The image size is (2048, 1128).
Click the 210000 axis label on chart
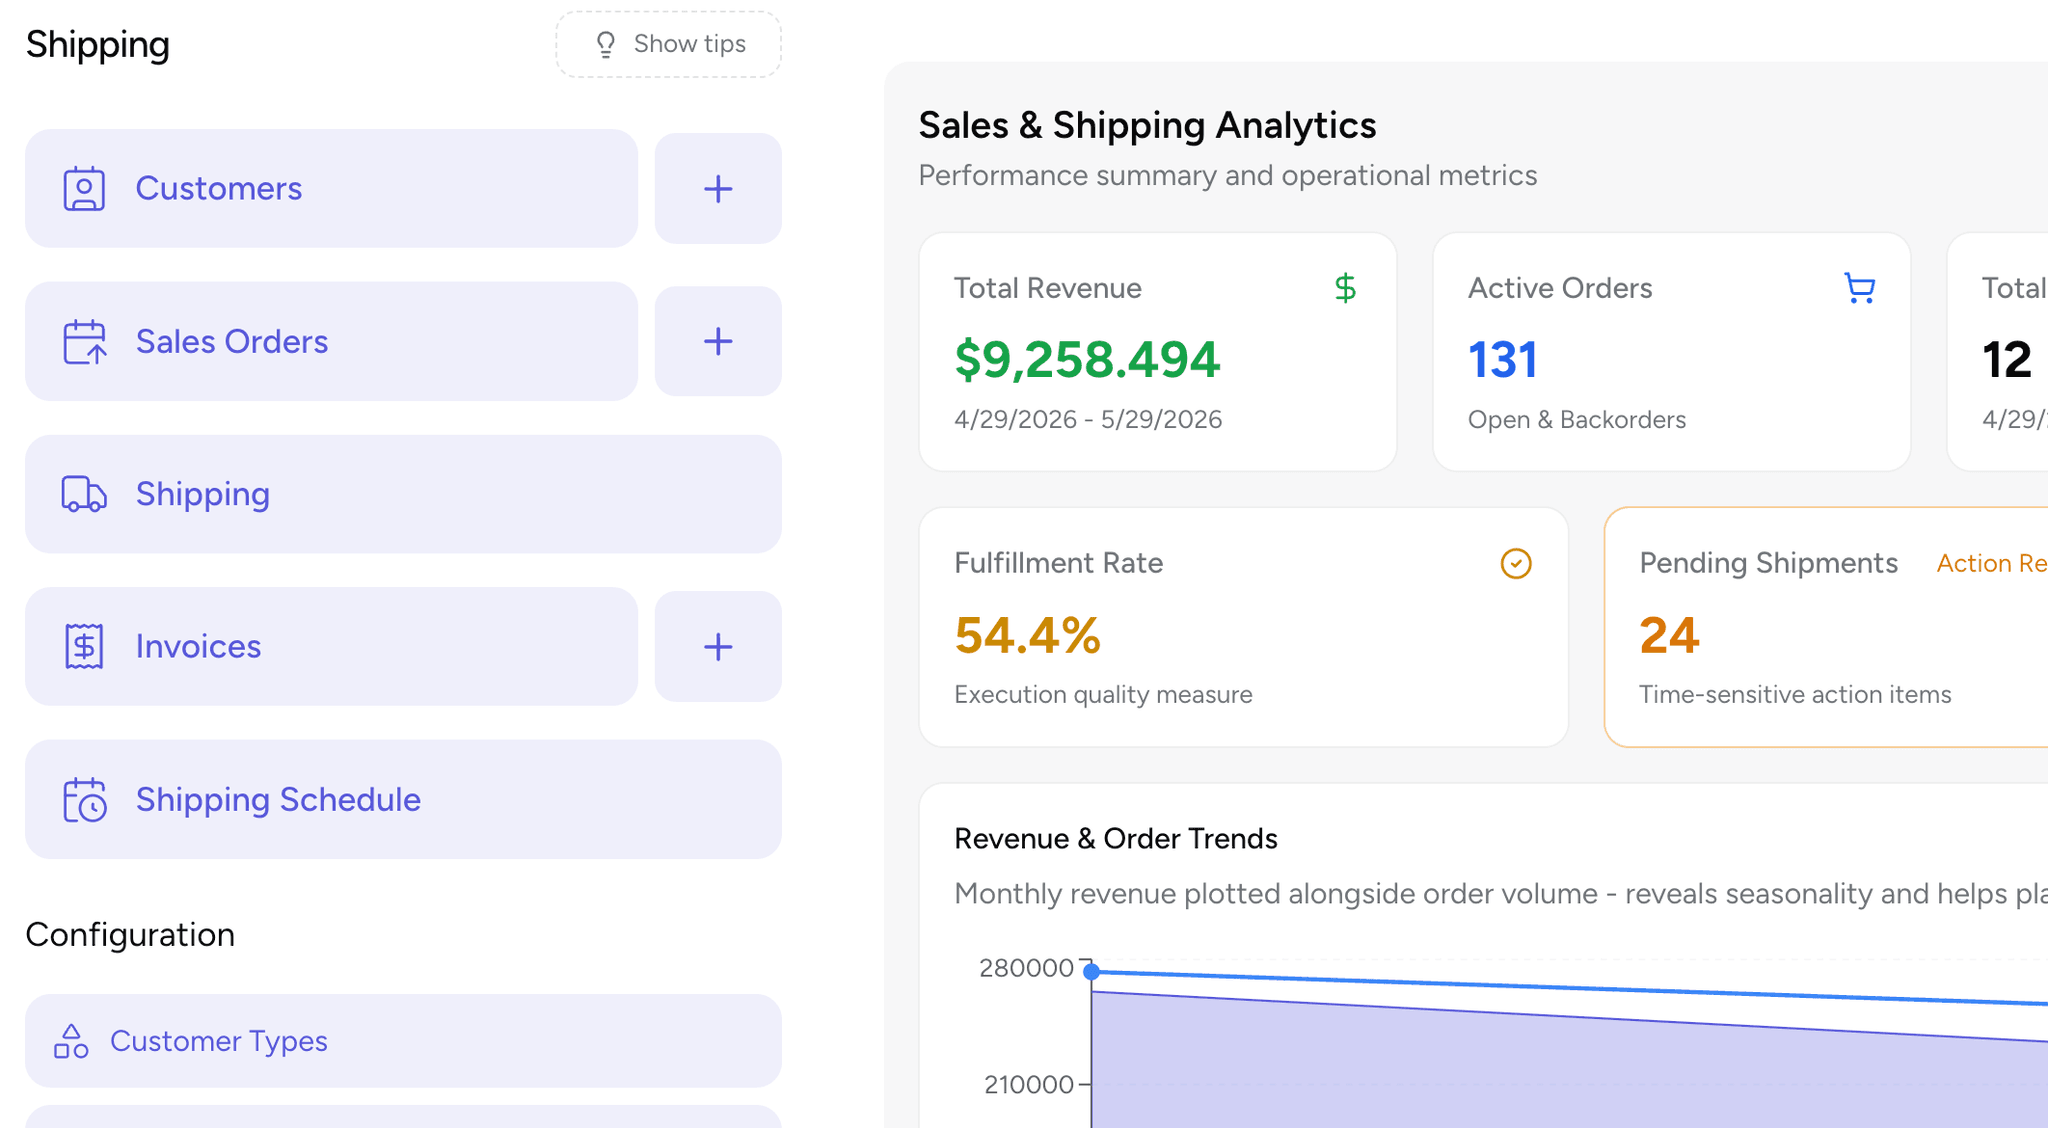1028,1084
